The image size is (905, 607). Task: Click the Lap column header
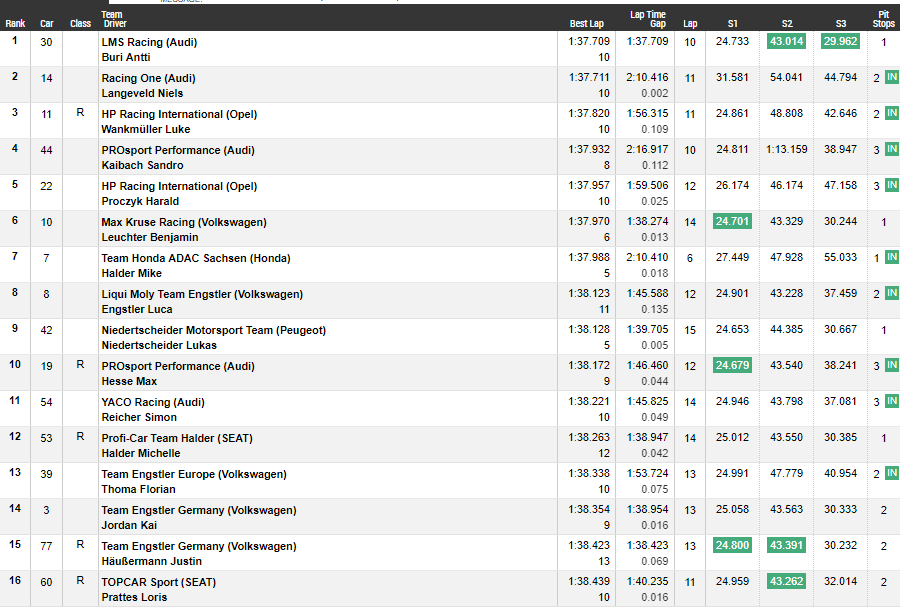690,24
